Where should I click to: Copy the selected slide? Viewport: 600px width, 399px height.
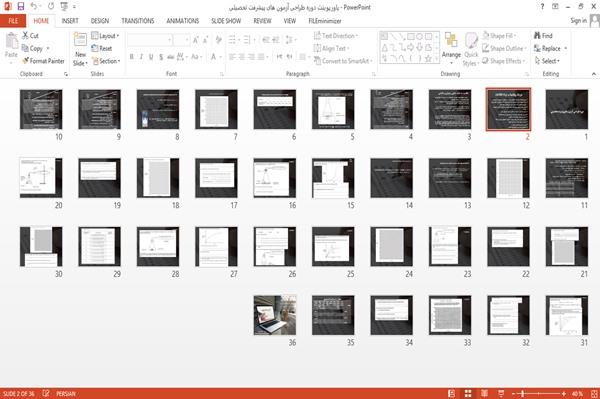coord(32,48)
